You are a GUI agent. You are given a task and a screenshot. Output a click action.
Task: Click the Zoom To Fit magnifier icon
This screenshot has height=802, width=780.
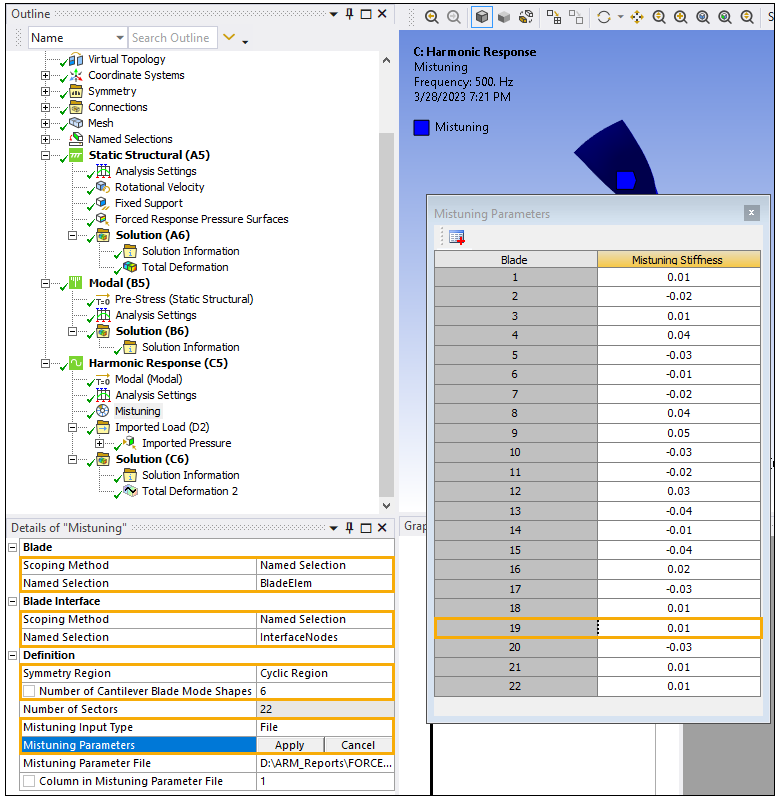click(x=703, y=17)
